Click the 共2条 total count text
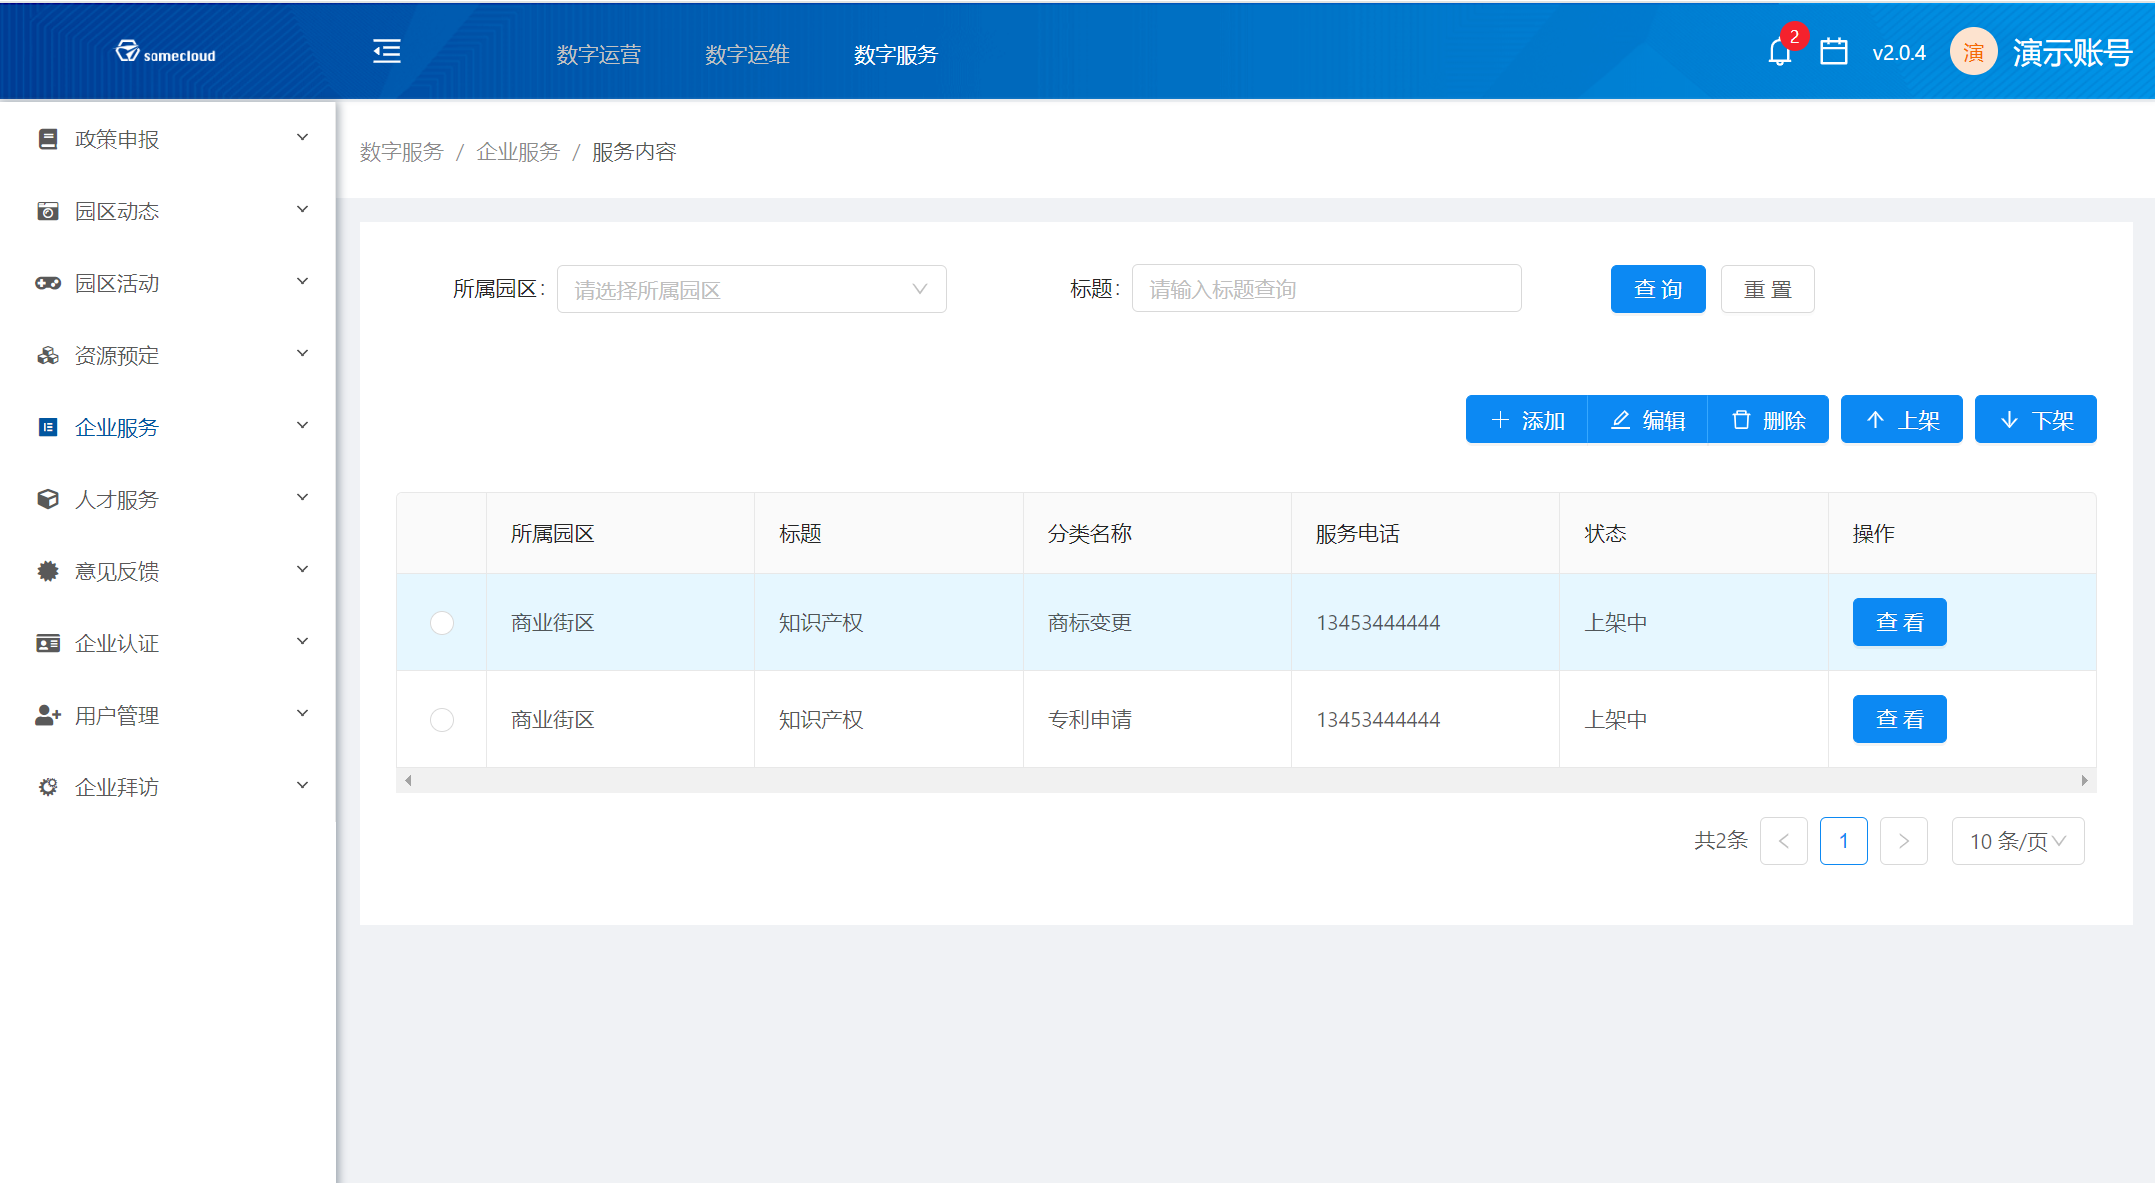This screenshot has width=2155, height=1183. 1720,840
